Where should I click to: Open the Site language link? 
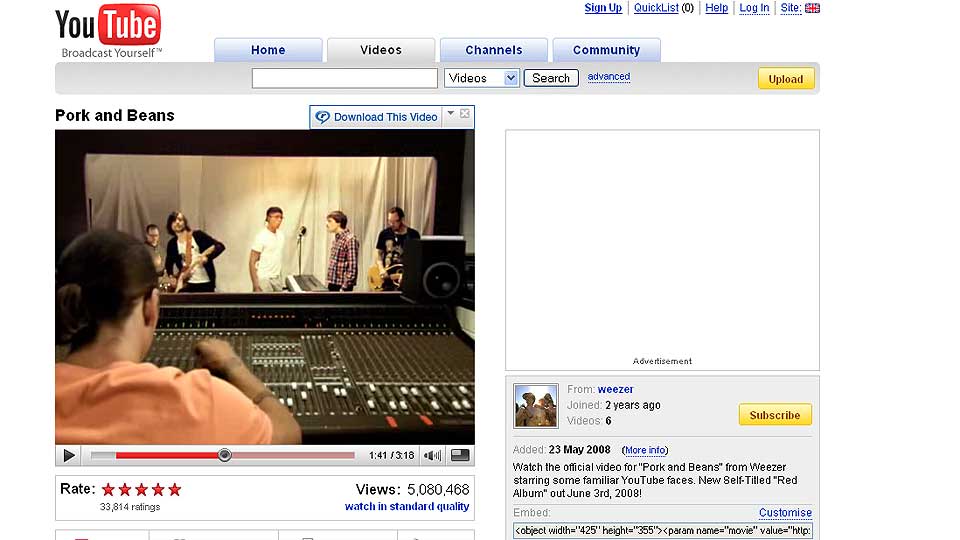coord(790,8)
